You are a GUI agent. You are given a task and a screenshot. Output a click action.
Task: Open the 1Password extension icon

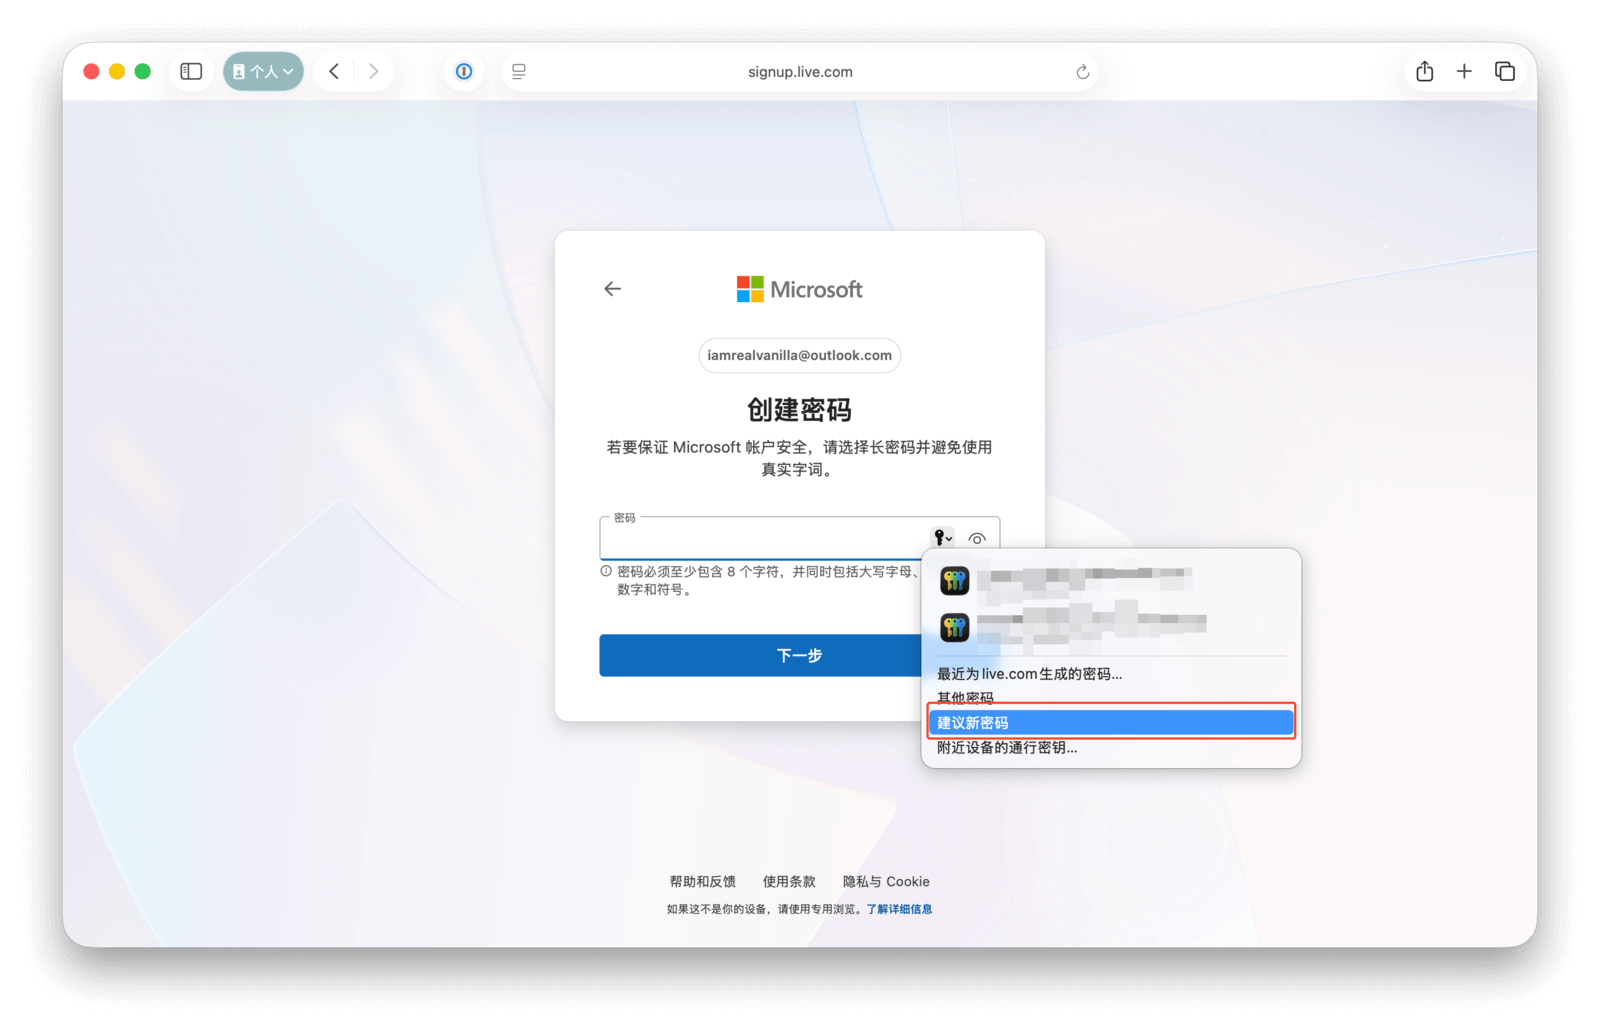click(x=464, y=71)
